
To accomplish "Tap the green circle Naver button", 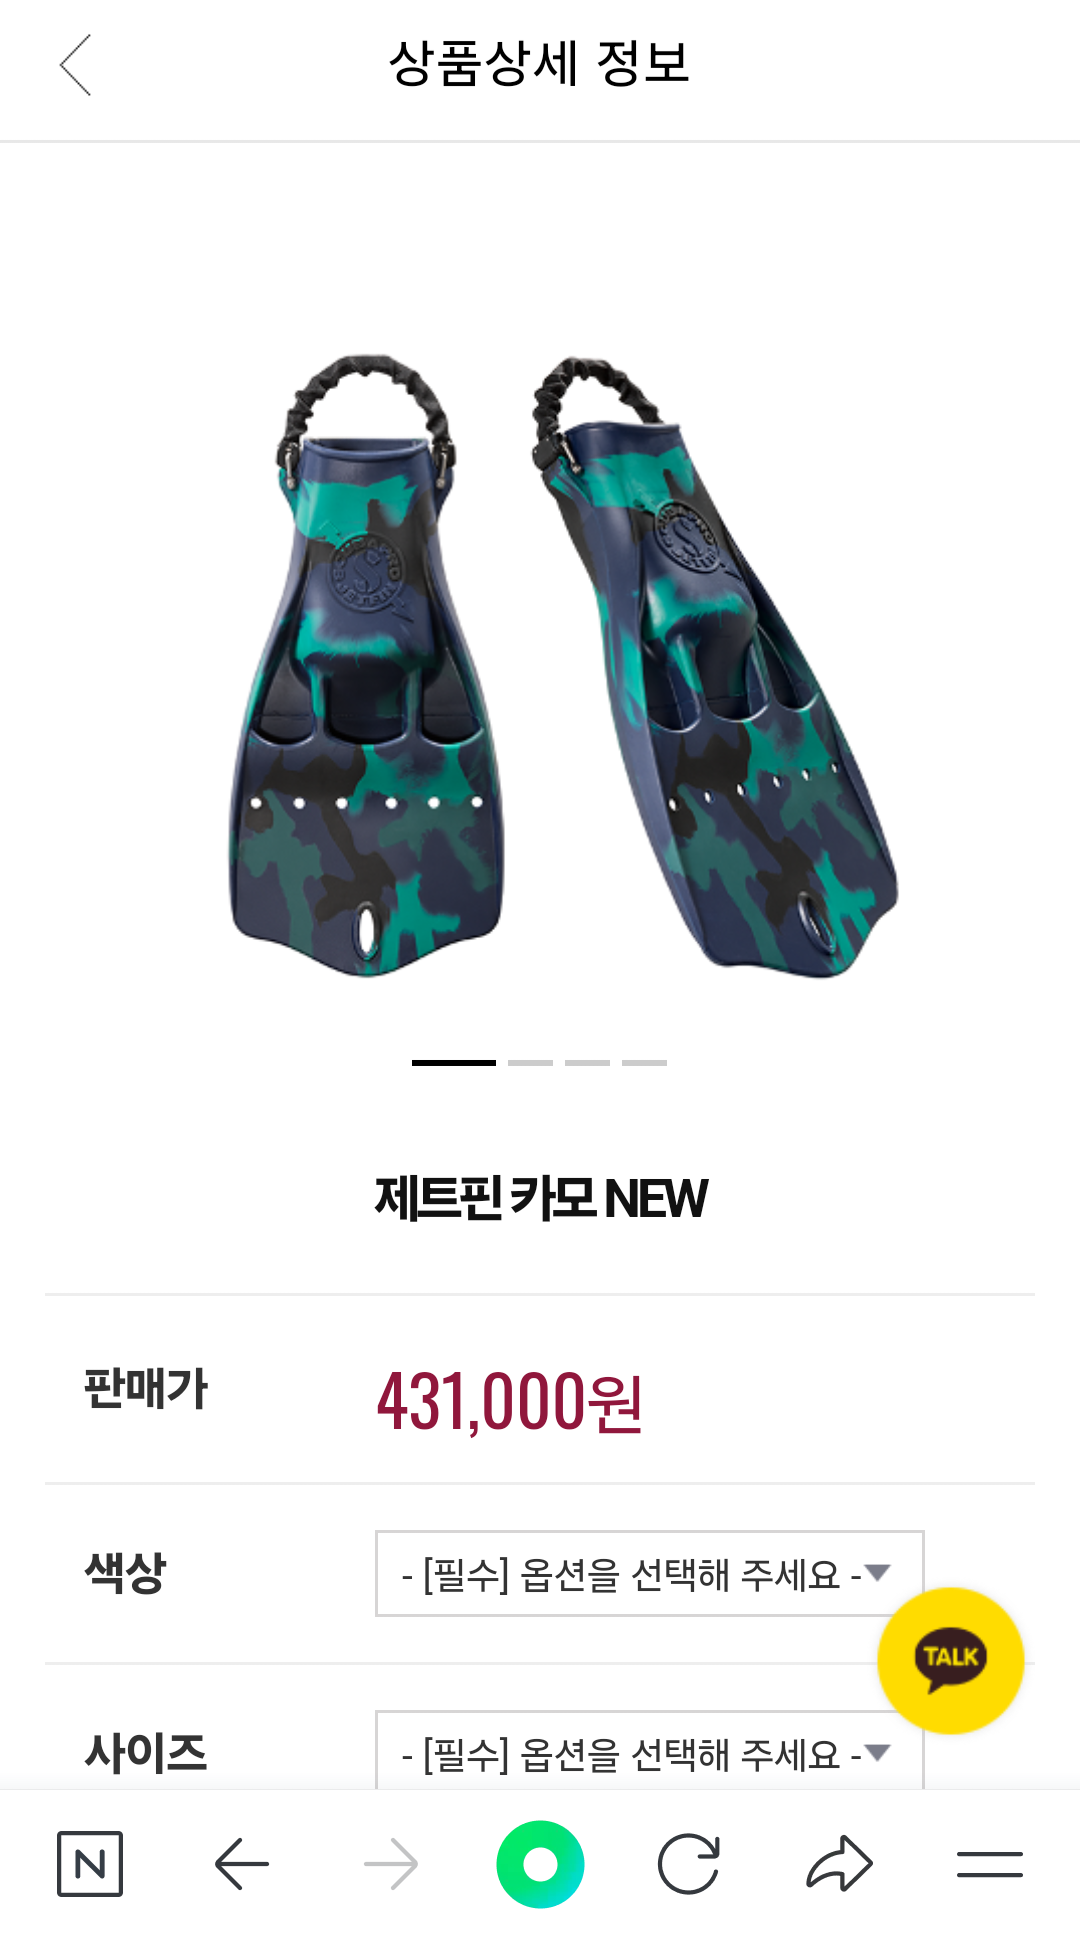I will pos(540,1864).
